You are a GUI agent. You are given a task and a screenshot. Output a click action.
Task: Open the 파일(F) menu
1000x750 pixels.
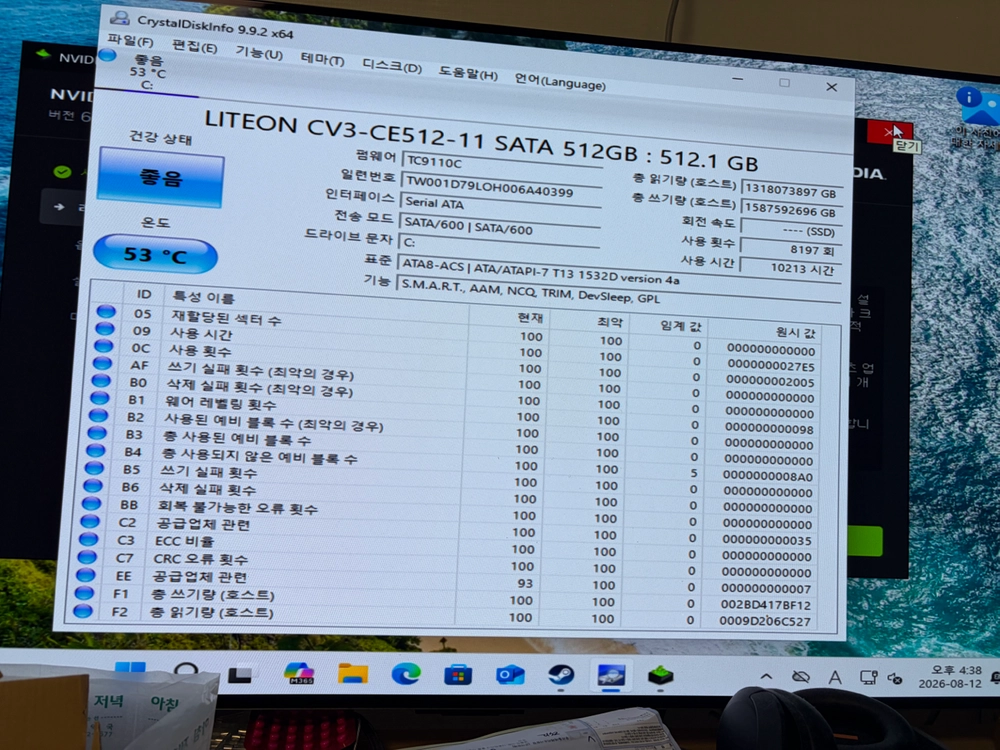pos(131,41)
